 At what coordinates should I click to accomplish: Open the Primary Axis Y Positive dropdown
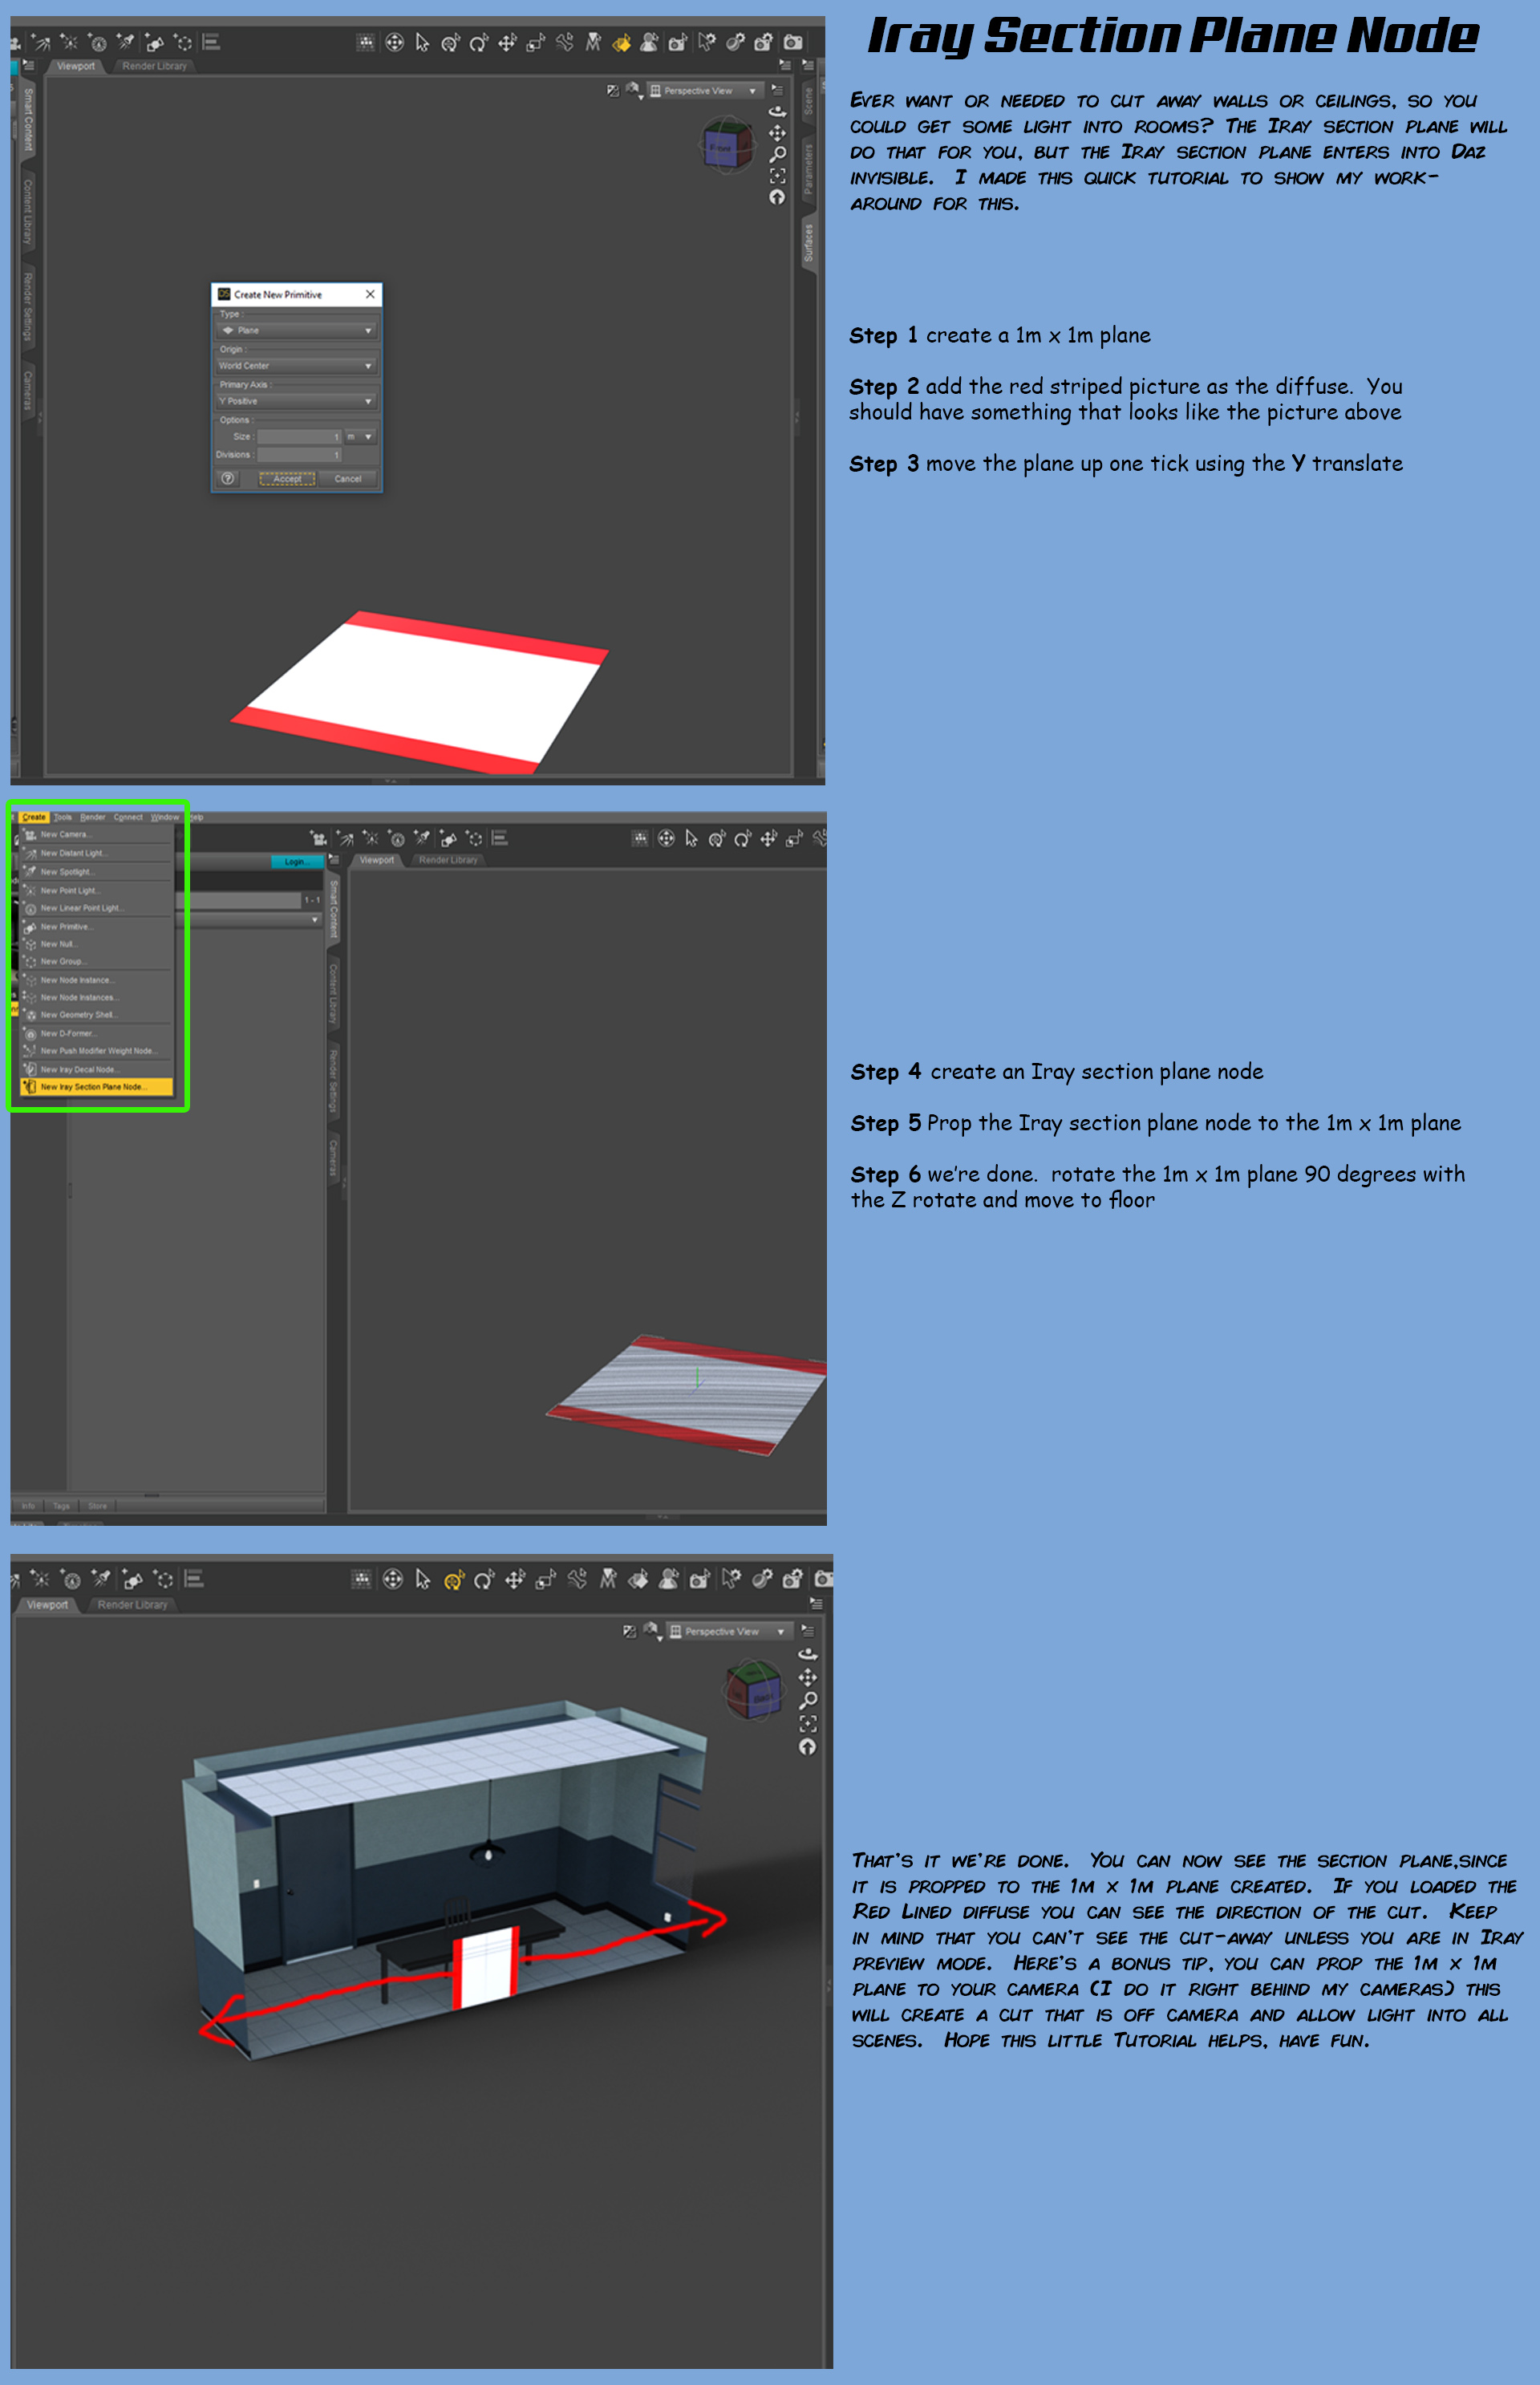tap(296, 401)
